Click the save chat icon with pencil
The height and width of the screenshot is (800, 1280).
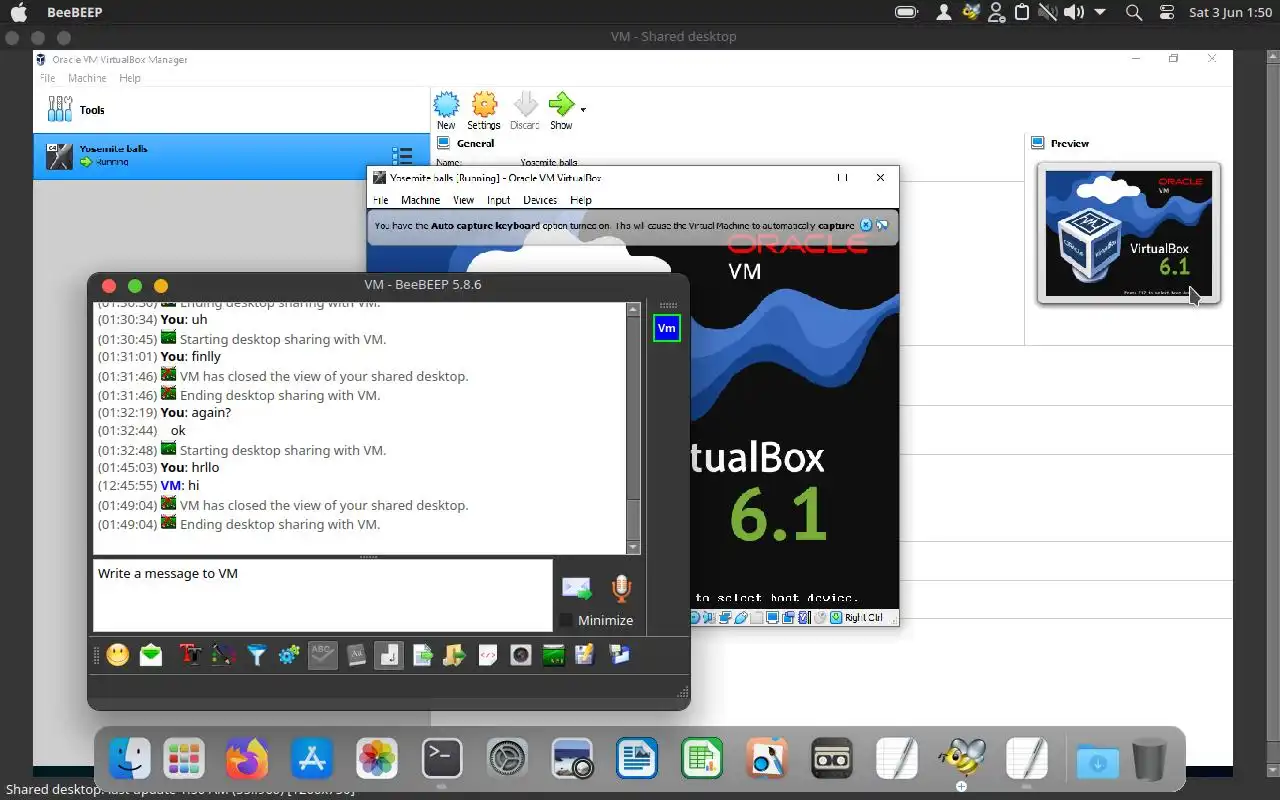click(586, 655)
